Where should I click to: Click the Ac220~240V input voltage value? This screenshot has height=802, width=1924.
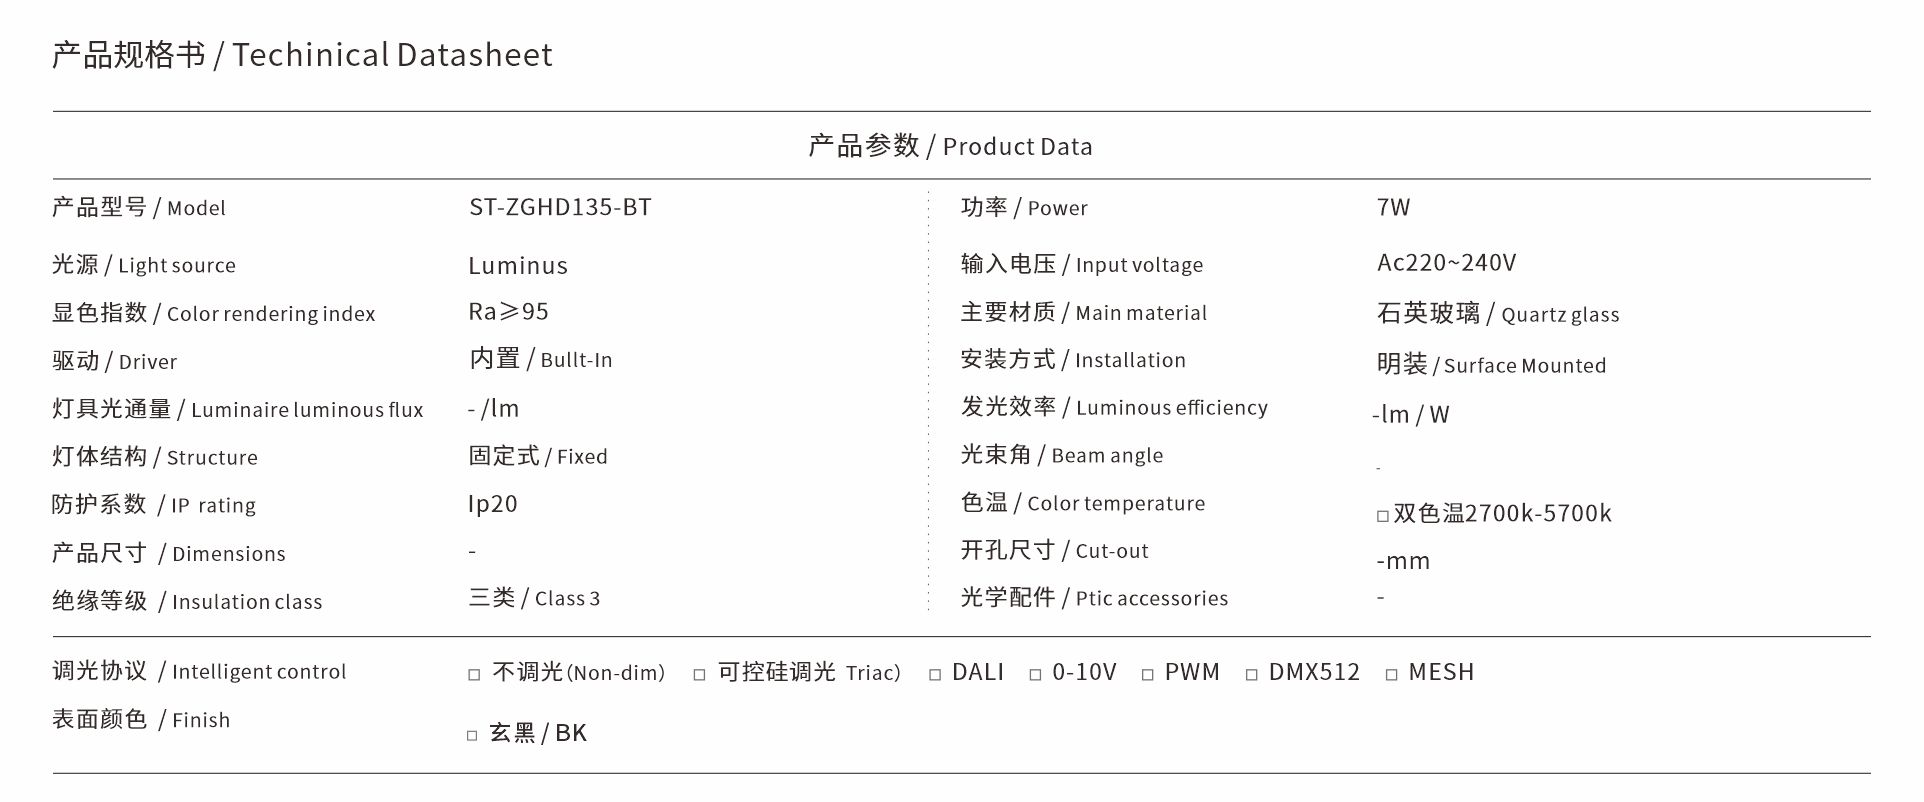[x=1446, y=262]
